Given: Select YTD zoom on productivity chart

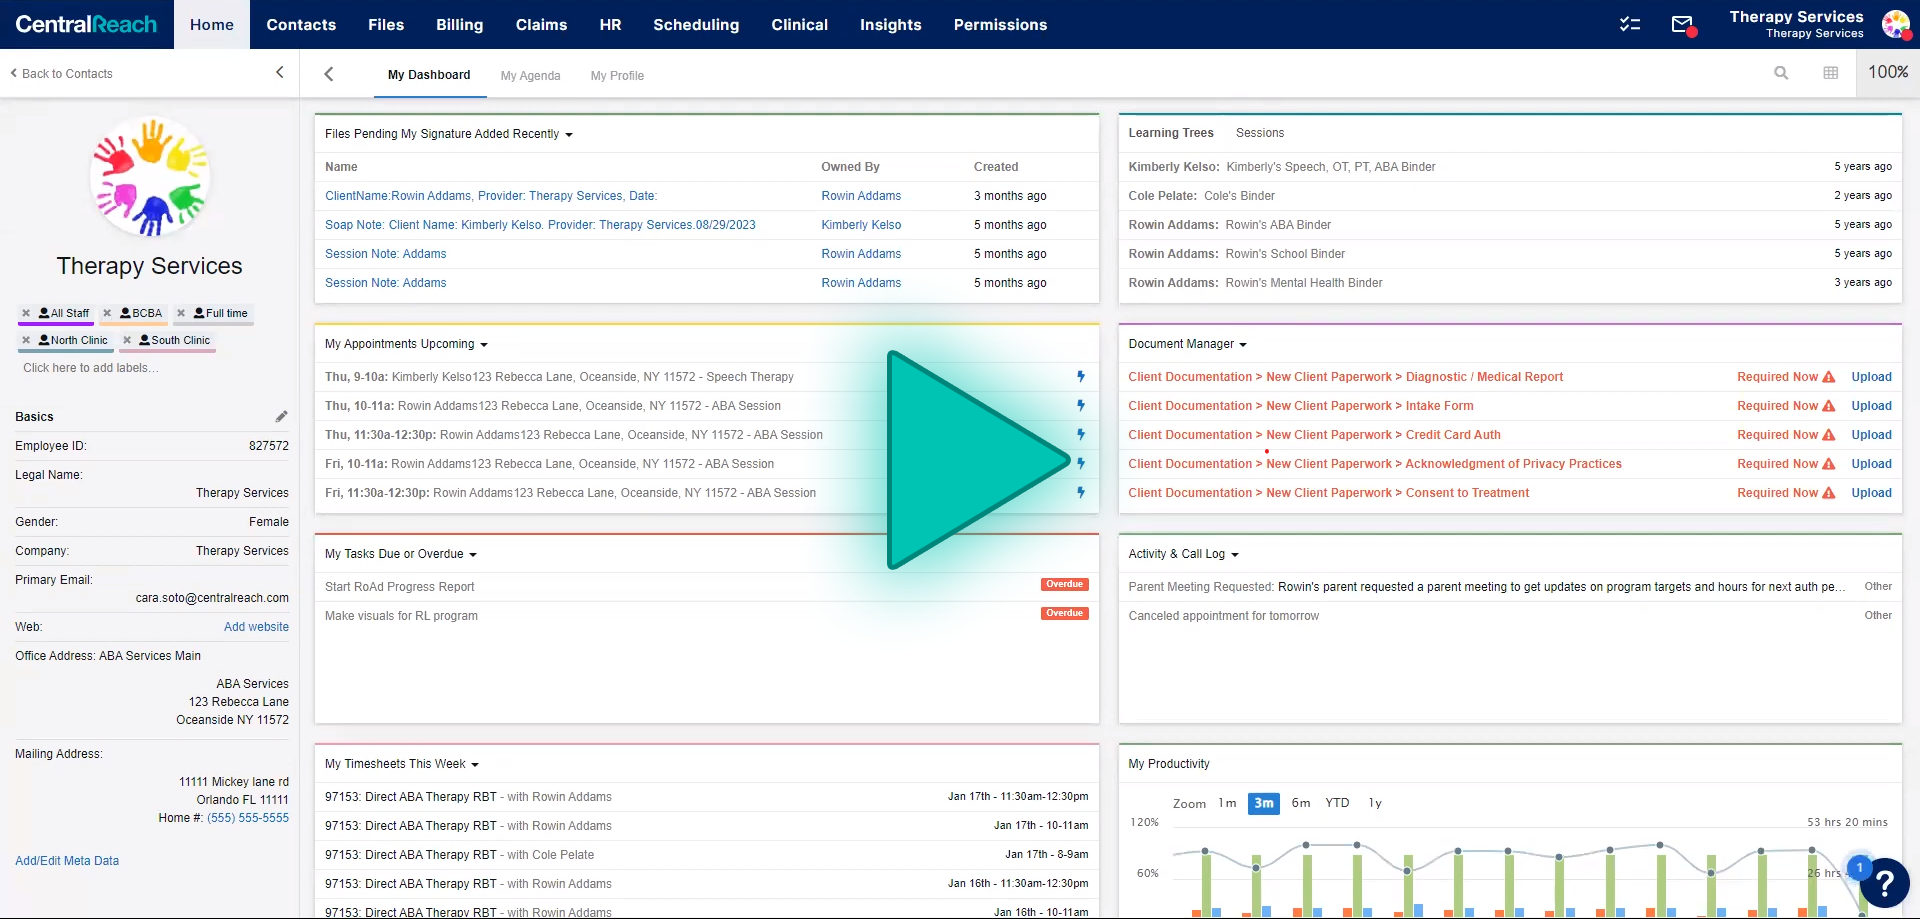Looking at the screenshot, I should click(x=1337, y=803).
